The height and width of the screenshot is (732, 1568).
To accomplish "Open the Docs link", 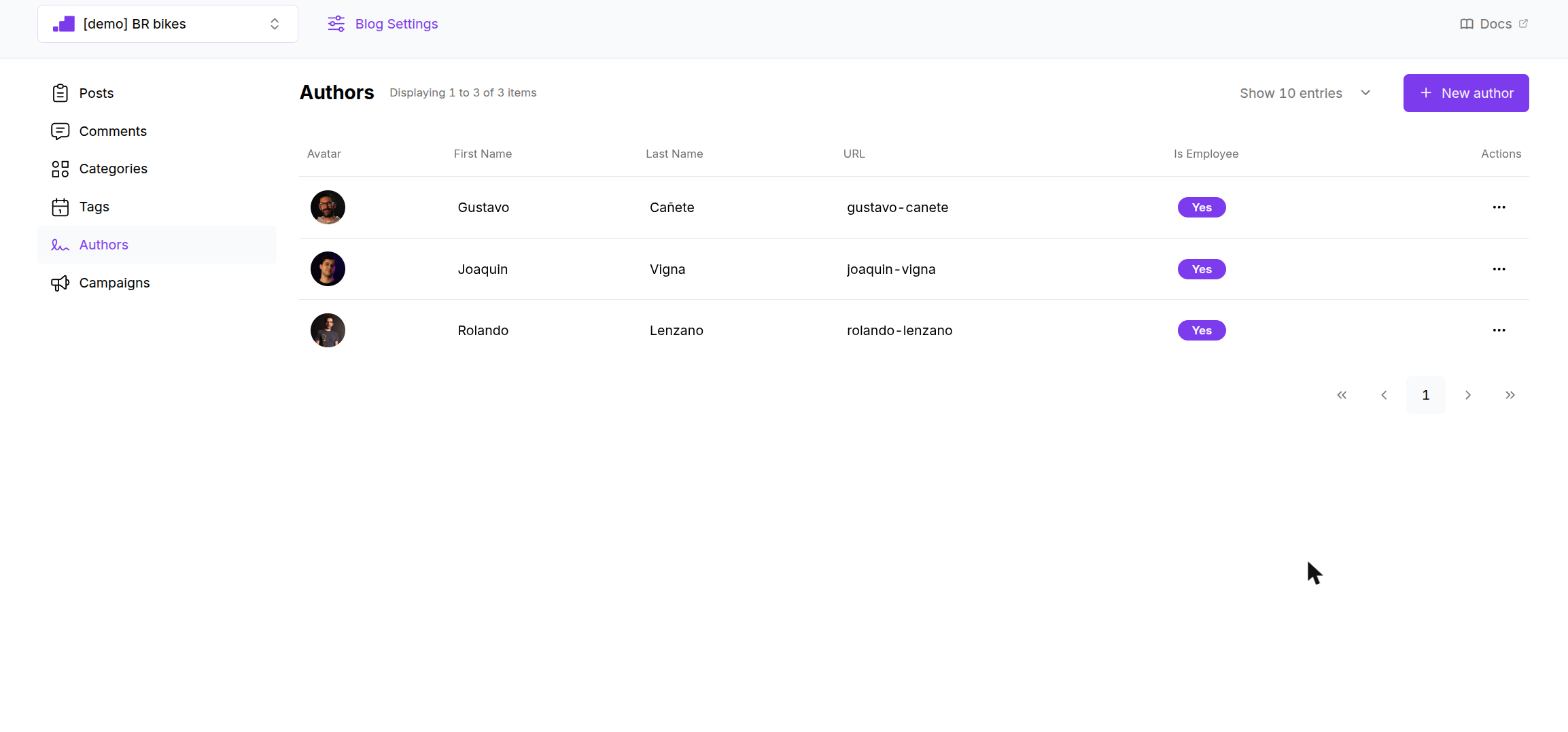I will click(x=1494, y=24).
